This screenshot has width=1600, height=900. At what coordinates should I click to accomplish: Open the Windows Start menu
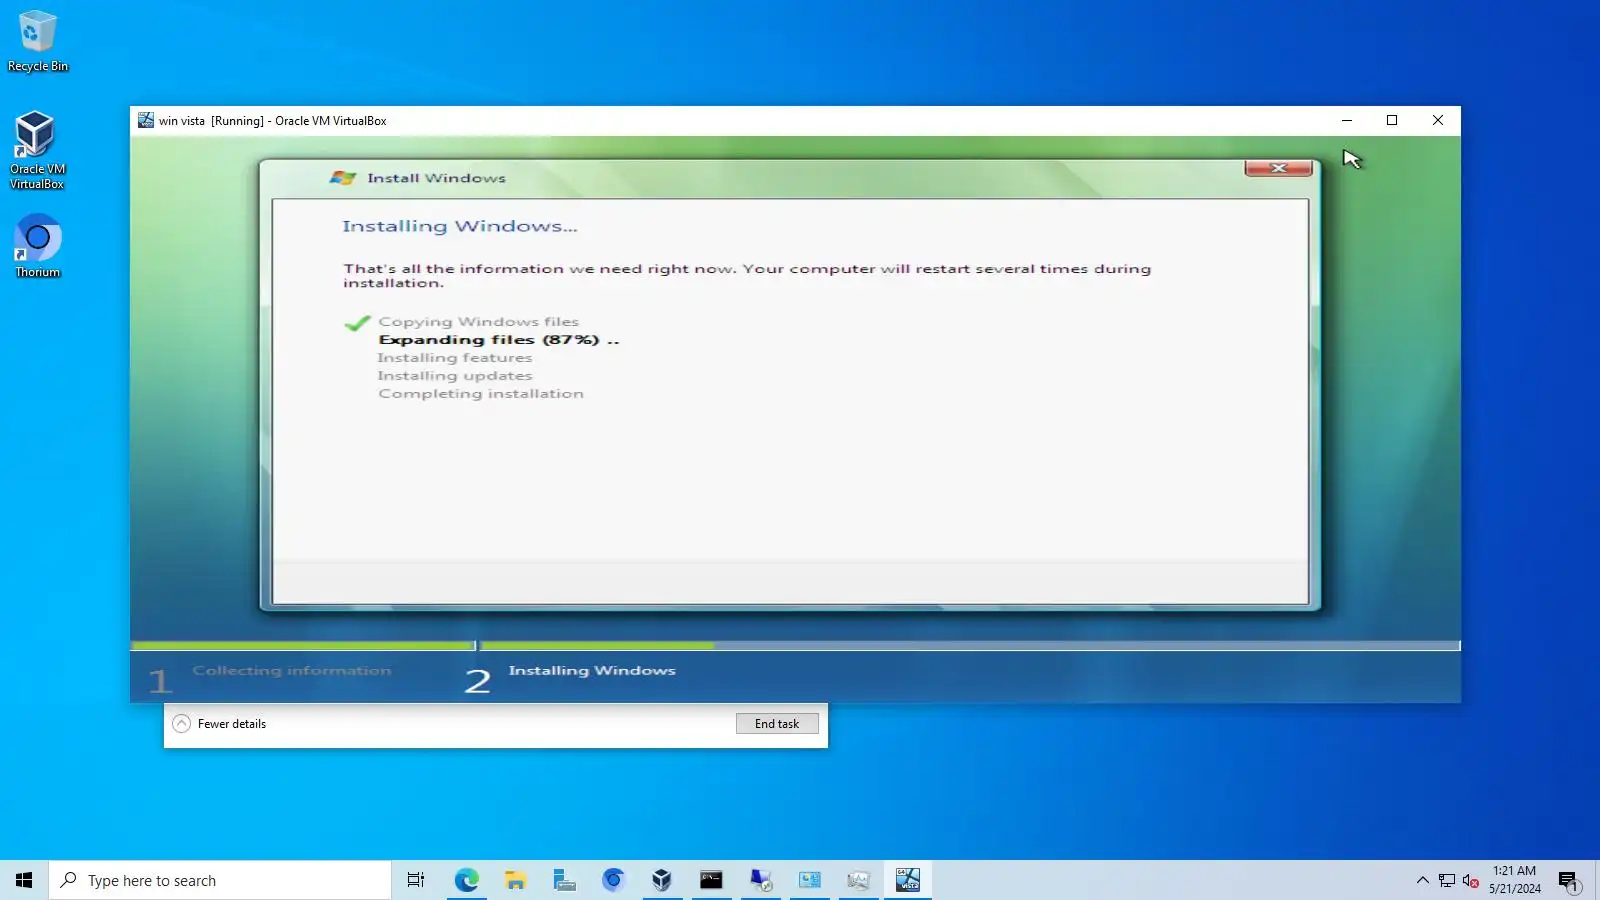point(24,880)
